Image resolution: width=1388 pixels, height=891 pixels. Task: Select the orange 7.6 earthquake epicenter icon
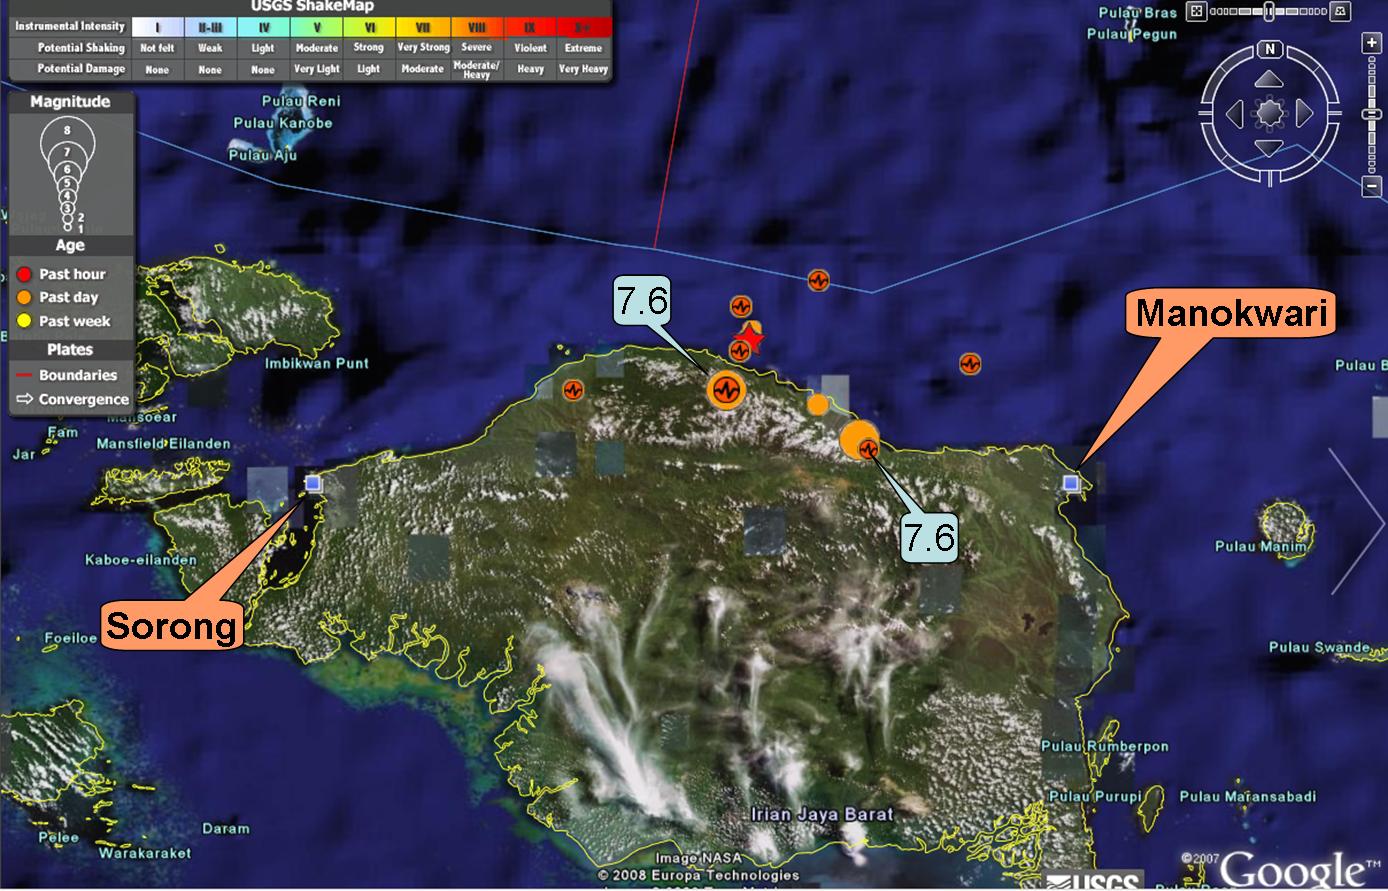point(727,391)
